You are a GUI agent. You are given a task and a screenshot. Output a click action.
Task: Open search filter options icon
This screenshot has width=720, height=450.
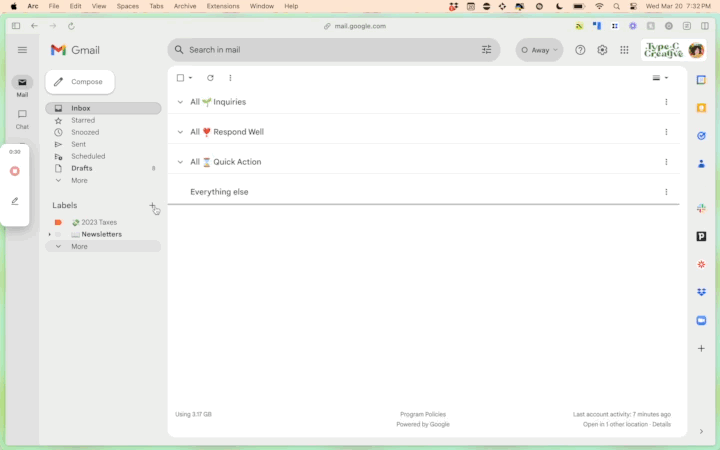coord(487,50)
